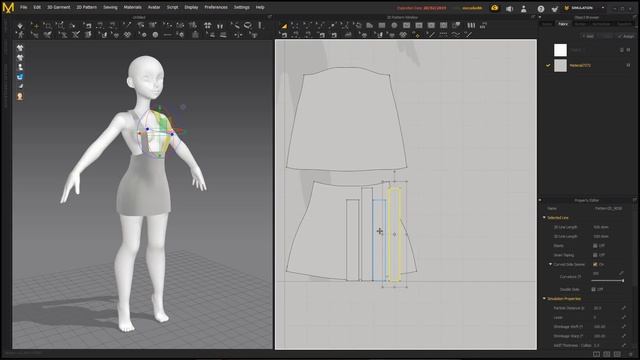Select the yellow highlighted strip pattern piece

[394, 234]
